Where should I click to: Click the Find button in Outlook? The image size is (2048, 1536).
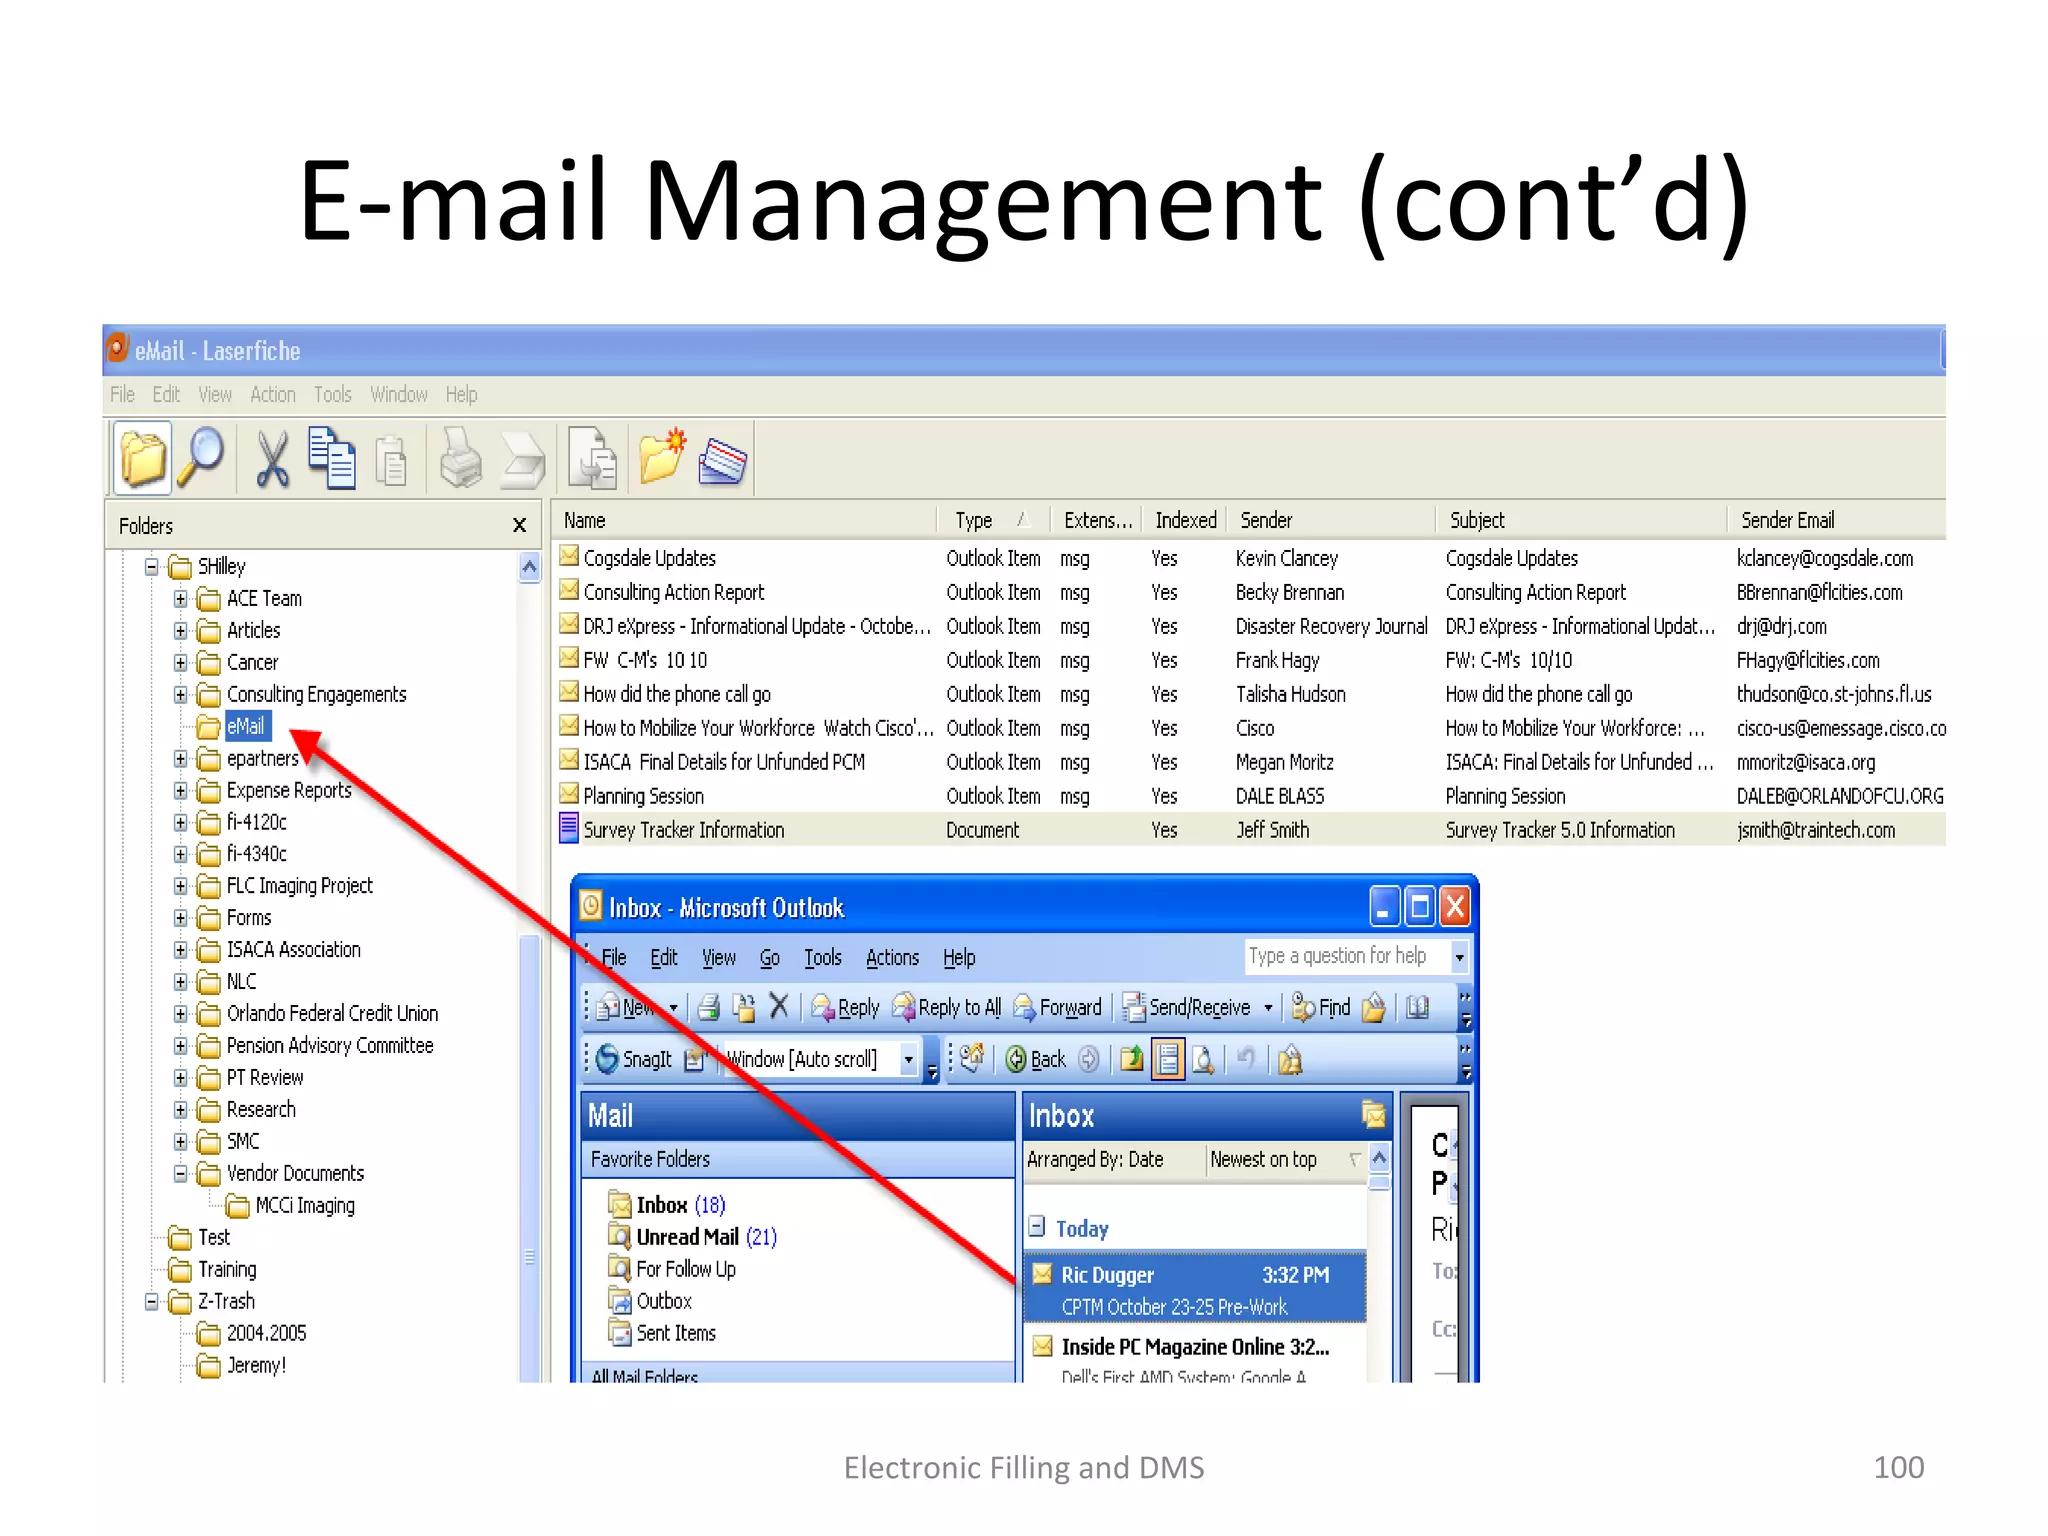point(1321,1007)
